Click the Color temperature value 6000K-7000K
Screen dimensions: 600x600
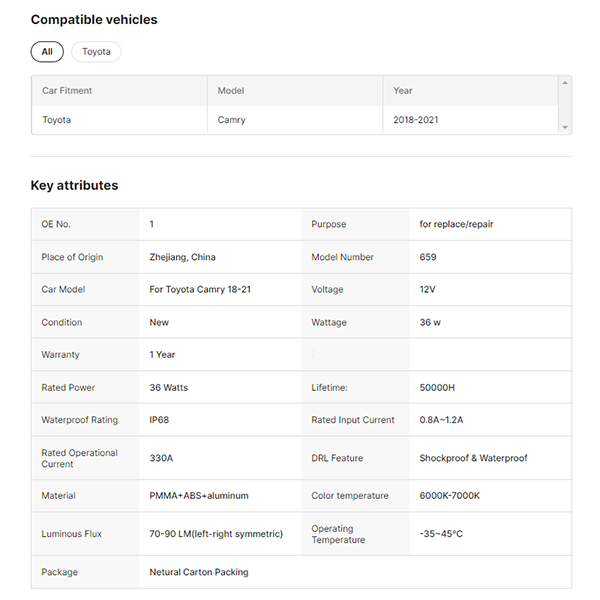pyautogui.click(x=450, y=496)
